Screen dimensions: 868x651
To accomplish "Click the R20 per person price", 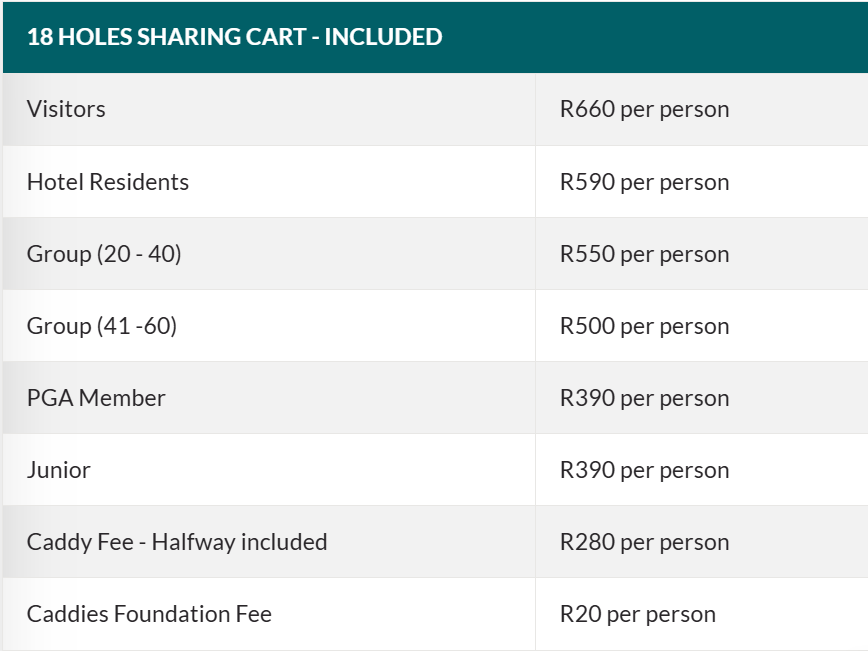I will pos(637,614).
